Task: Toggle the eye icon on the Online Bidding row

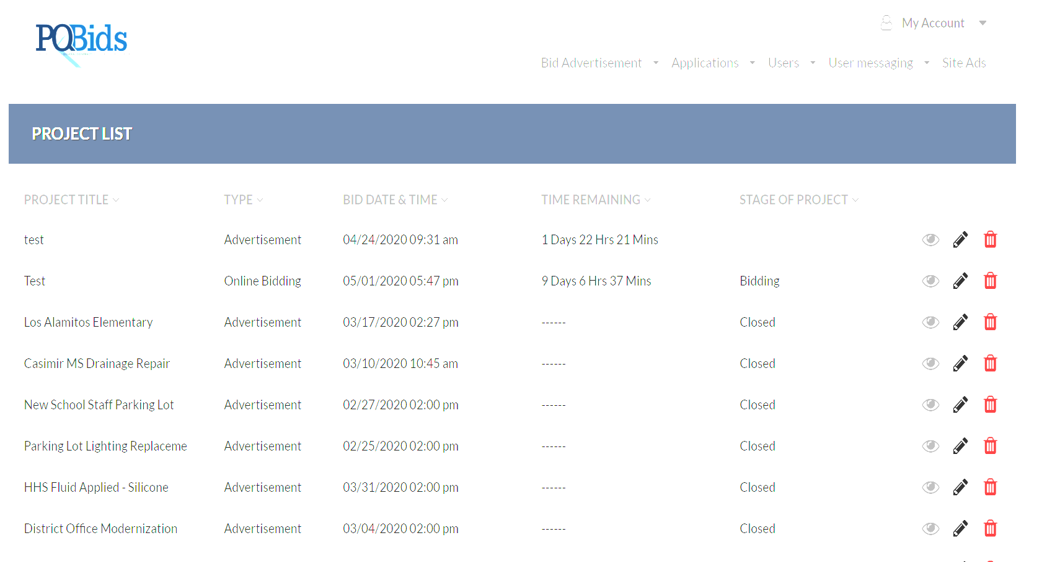Action: [930, 281]
